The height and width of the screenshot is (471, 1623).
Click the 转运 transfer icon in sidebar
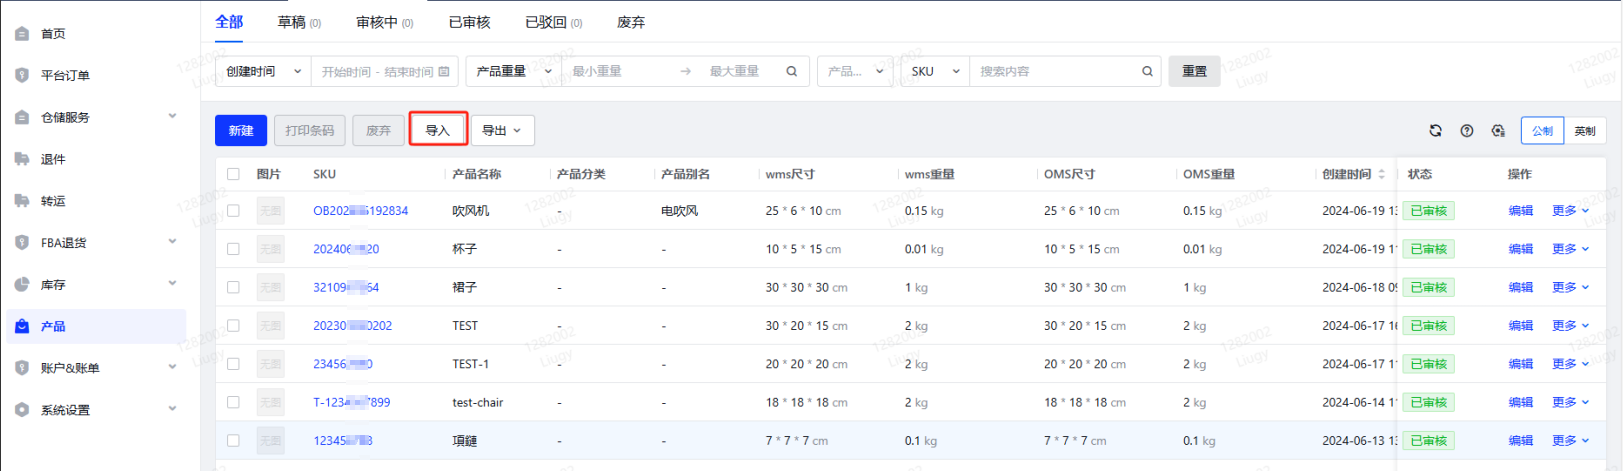[x=22, y=201]
